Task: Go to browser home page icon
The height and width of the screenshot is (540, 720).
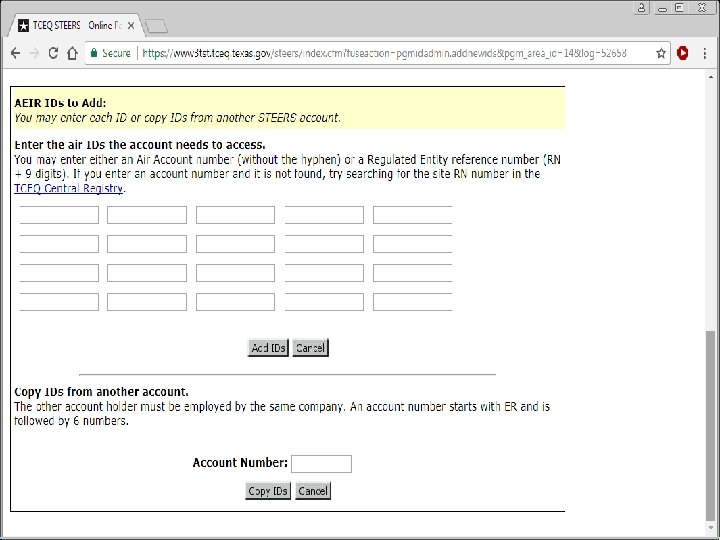Action: (x=72, y=53)
